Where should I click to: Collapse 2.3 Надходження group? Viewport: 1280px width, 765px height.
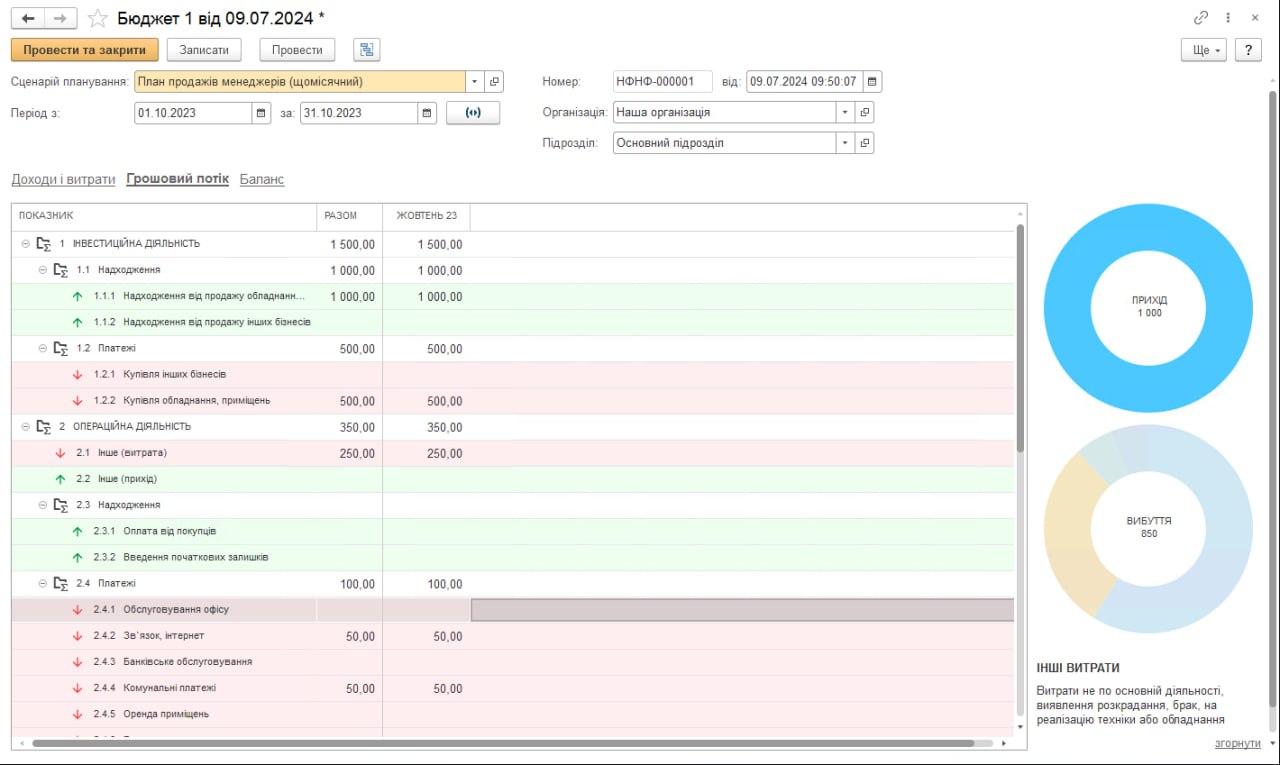point(42,505)
